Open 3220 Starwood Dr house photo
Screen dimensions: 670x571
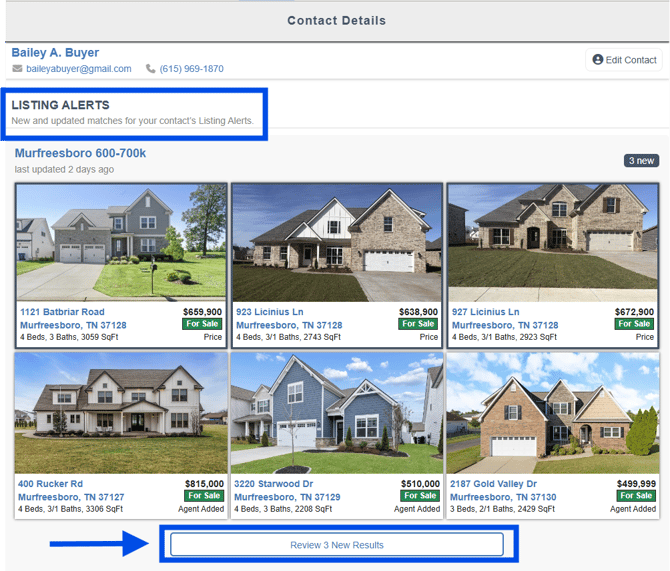coord(336,413)
